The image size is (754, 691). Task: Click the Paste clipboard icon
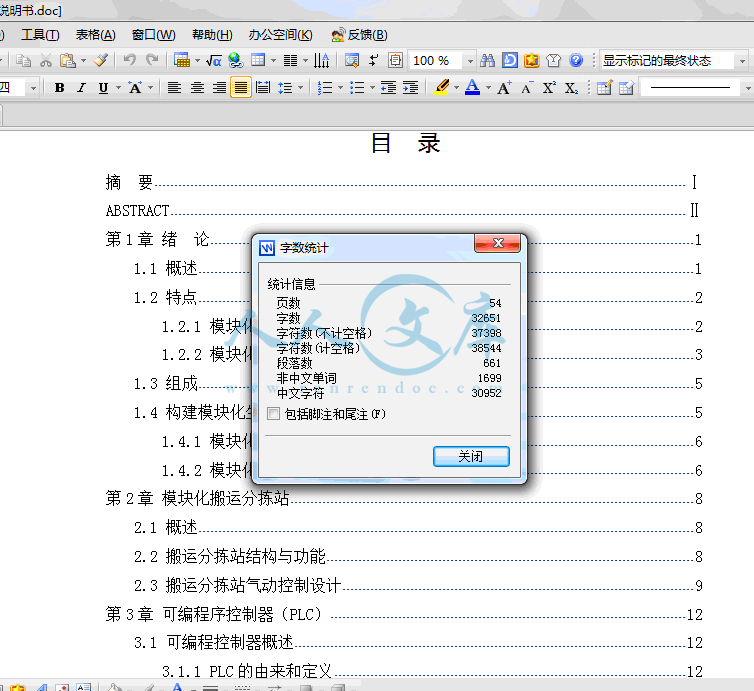68,61
